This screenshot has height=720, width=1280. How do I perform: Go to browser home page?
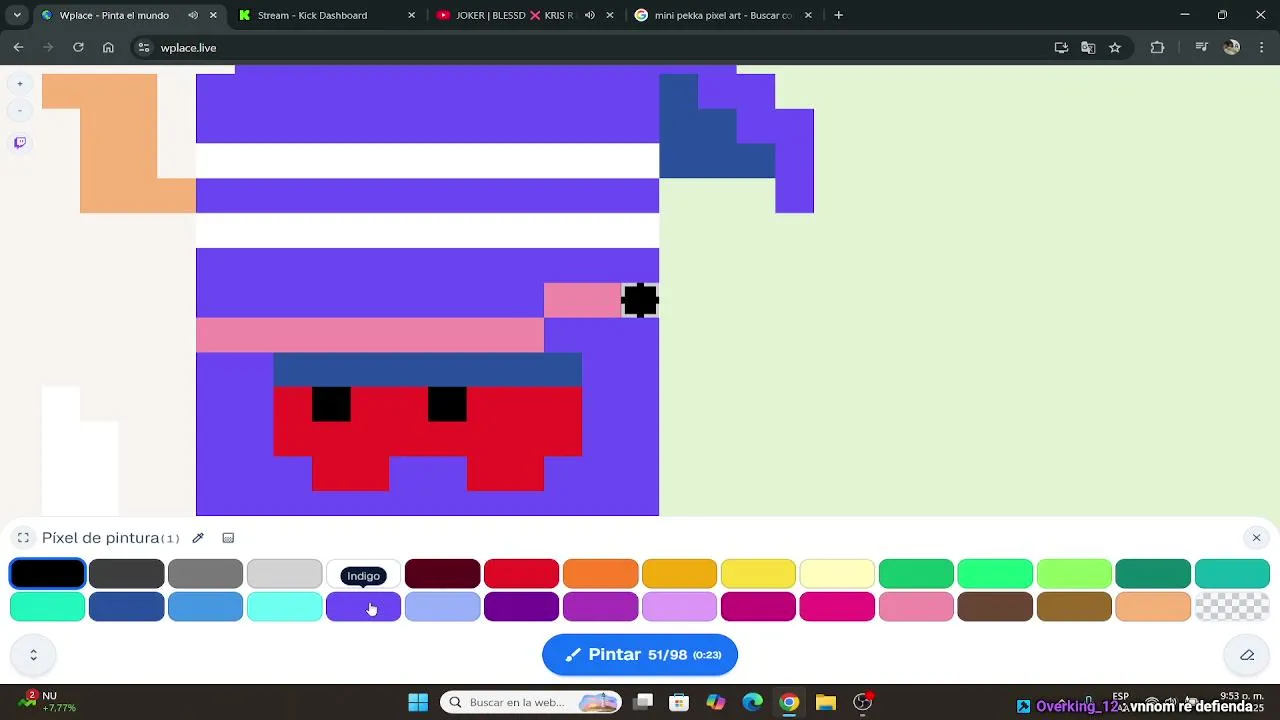pos(108,47)
